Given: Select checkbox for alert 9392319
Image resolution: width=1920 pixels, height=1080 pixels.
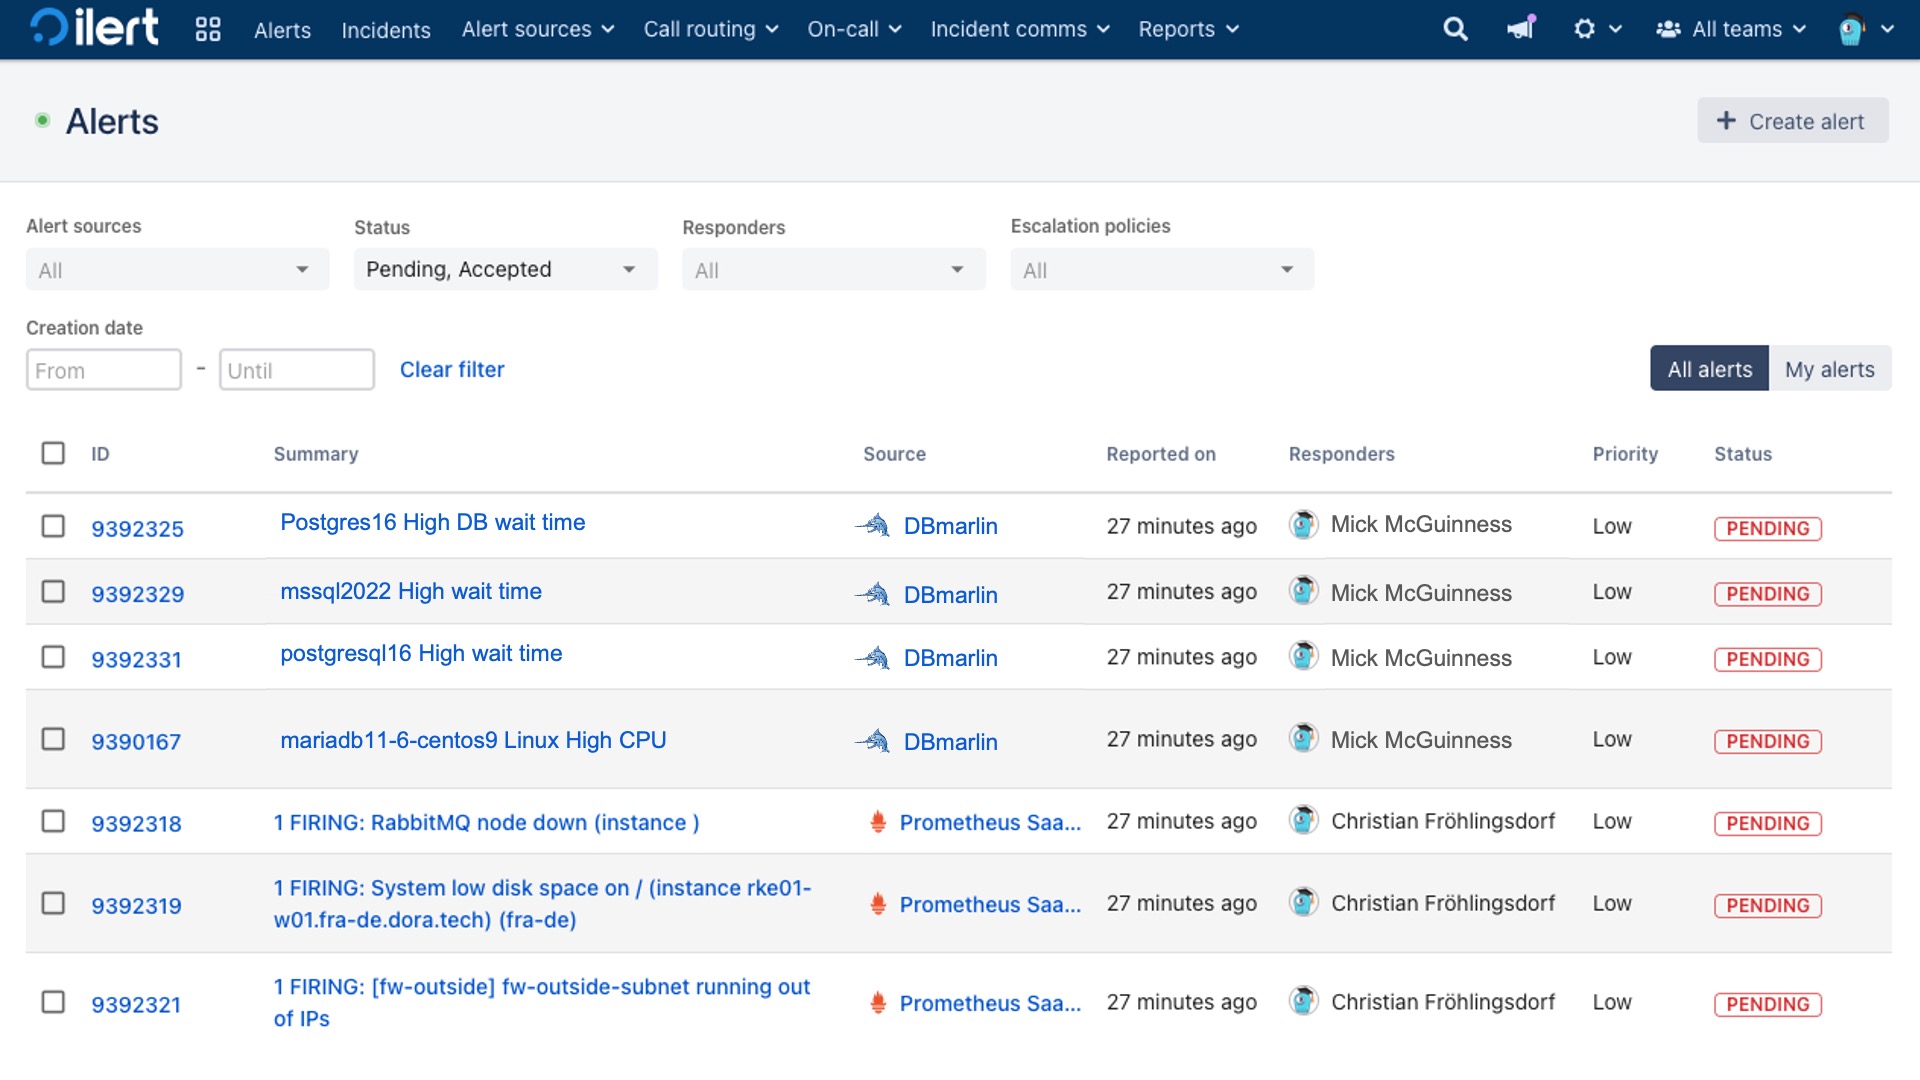Looking at the screenshot, I should coord(53,903).
